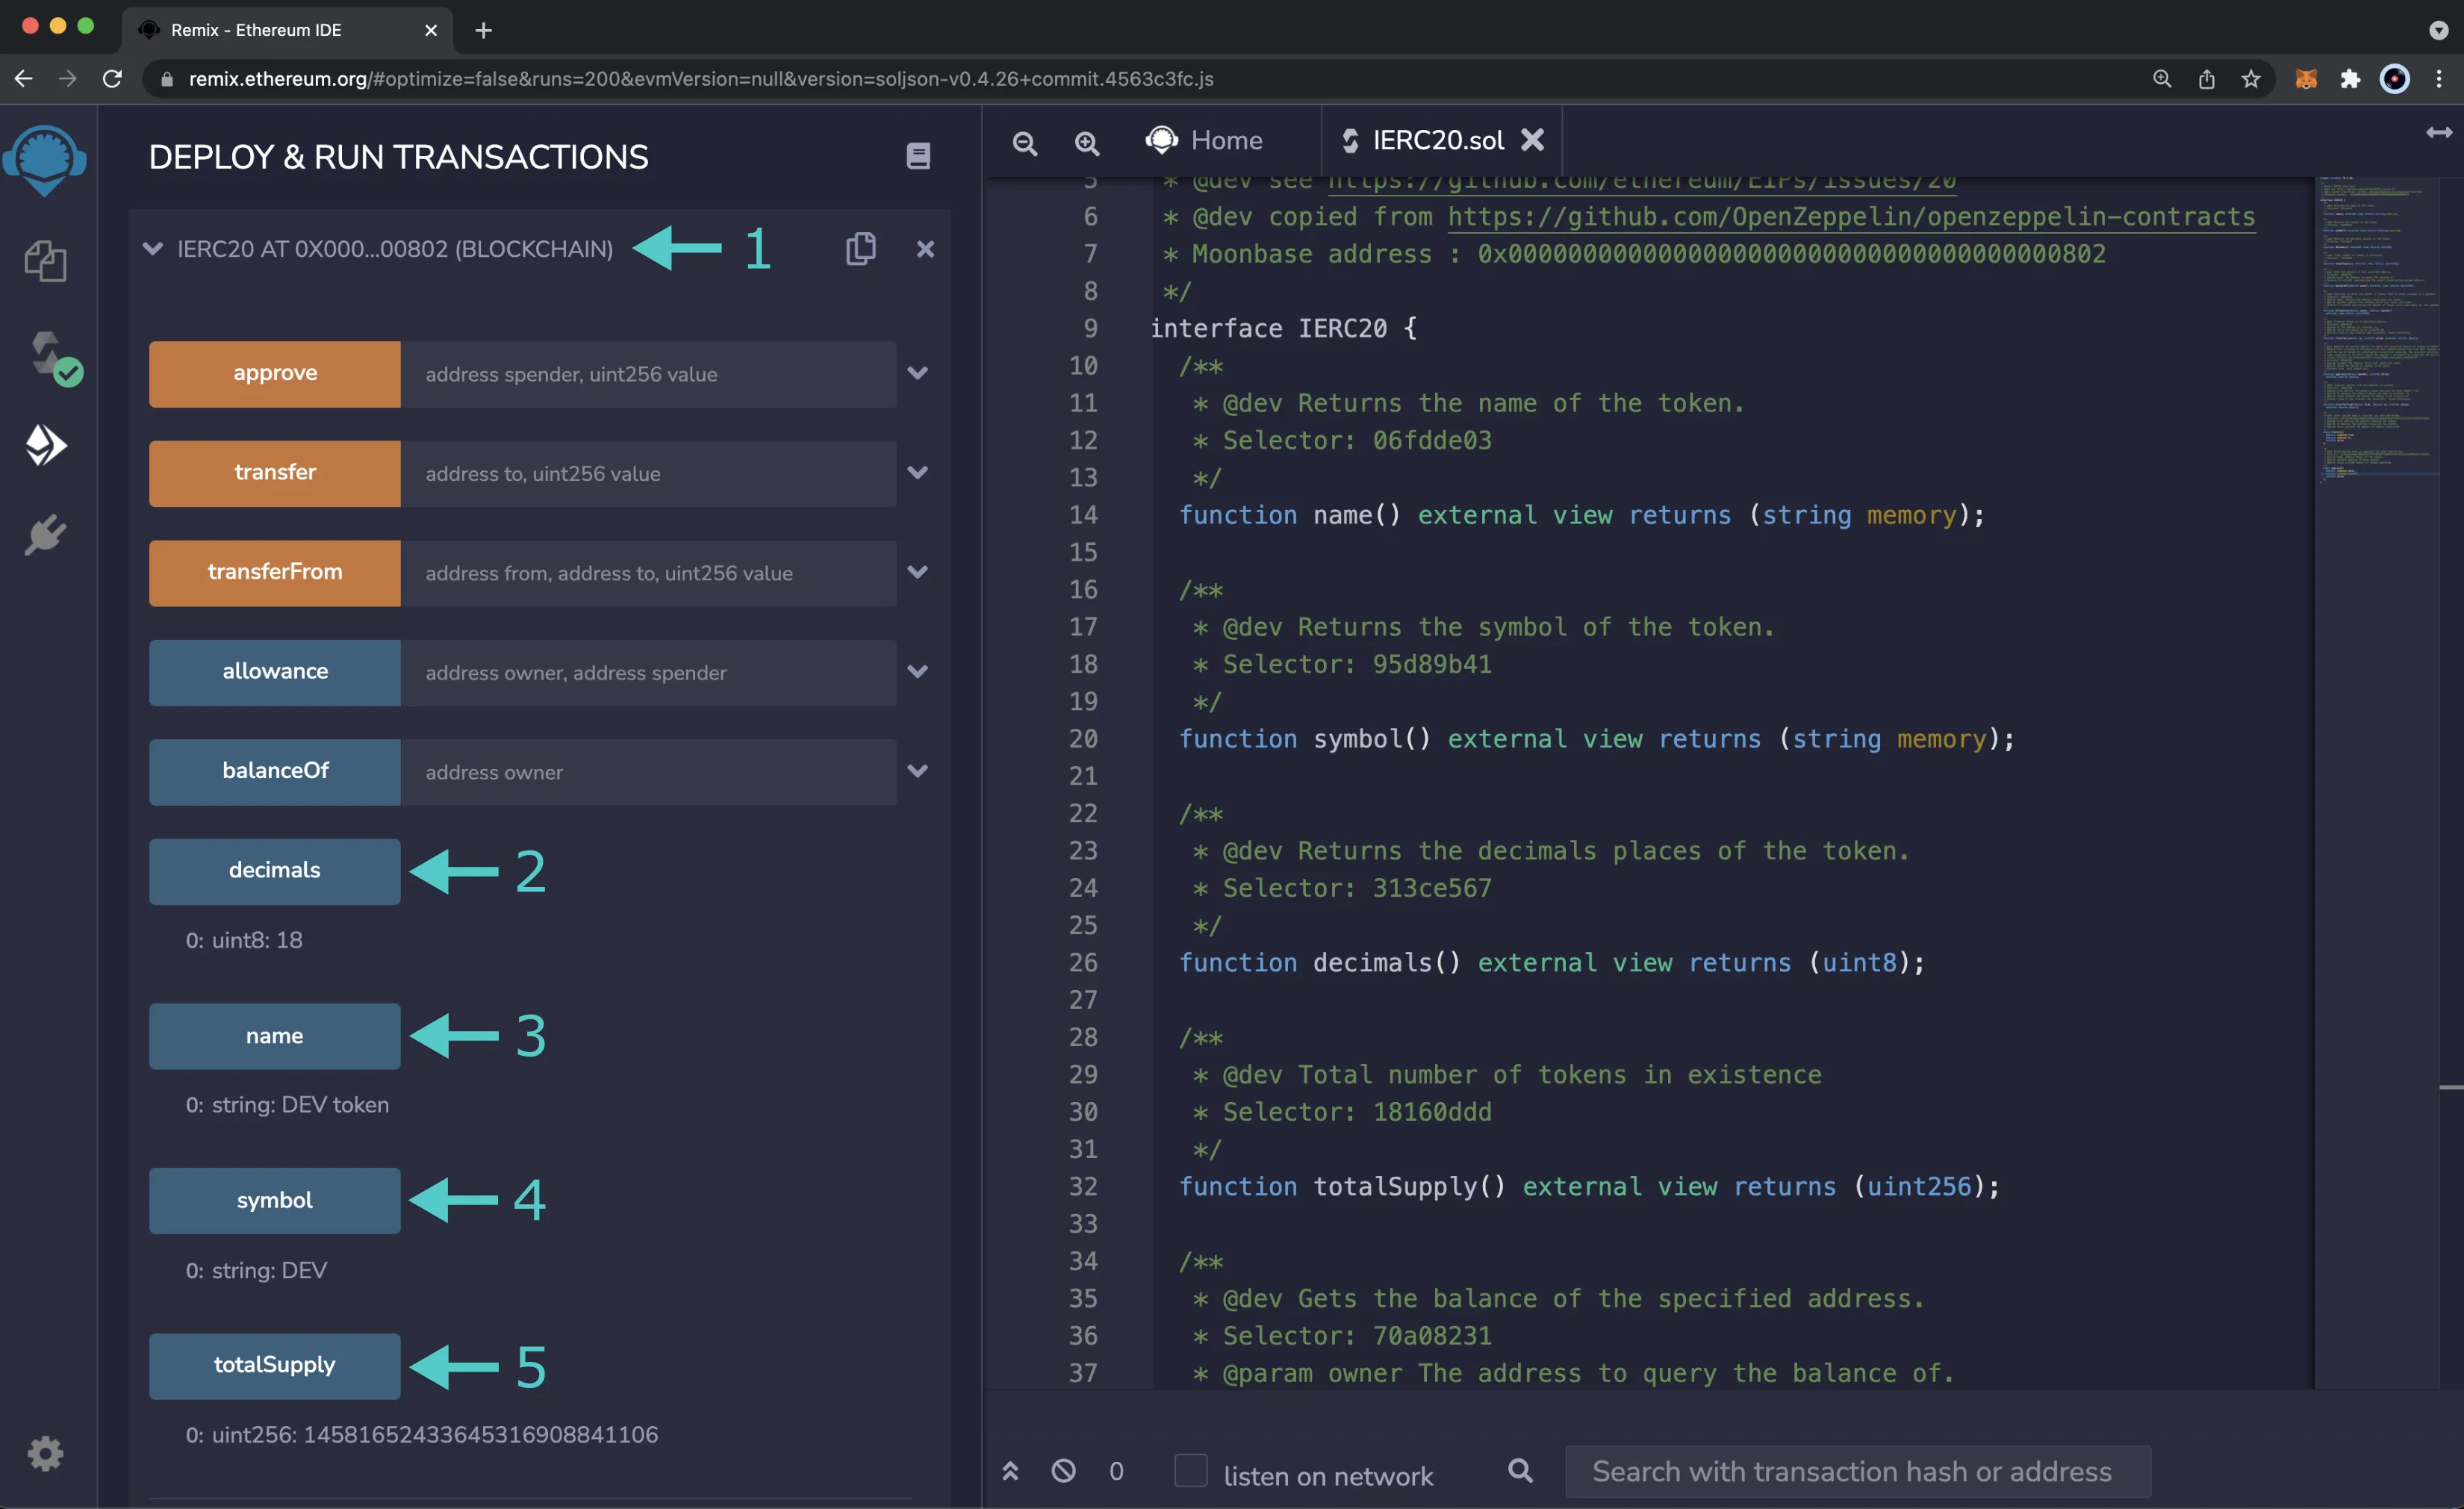Open the Chrome three-dot menu

[x=2439, y=79]
